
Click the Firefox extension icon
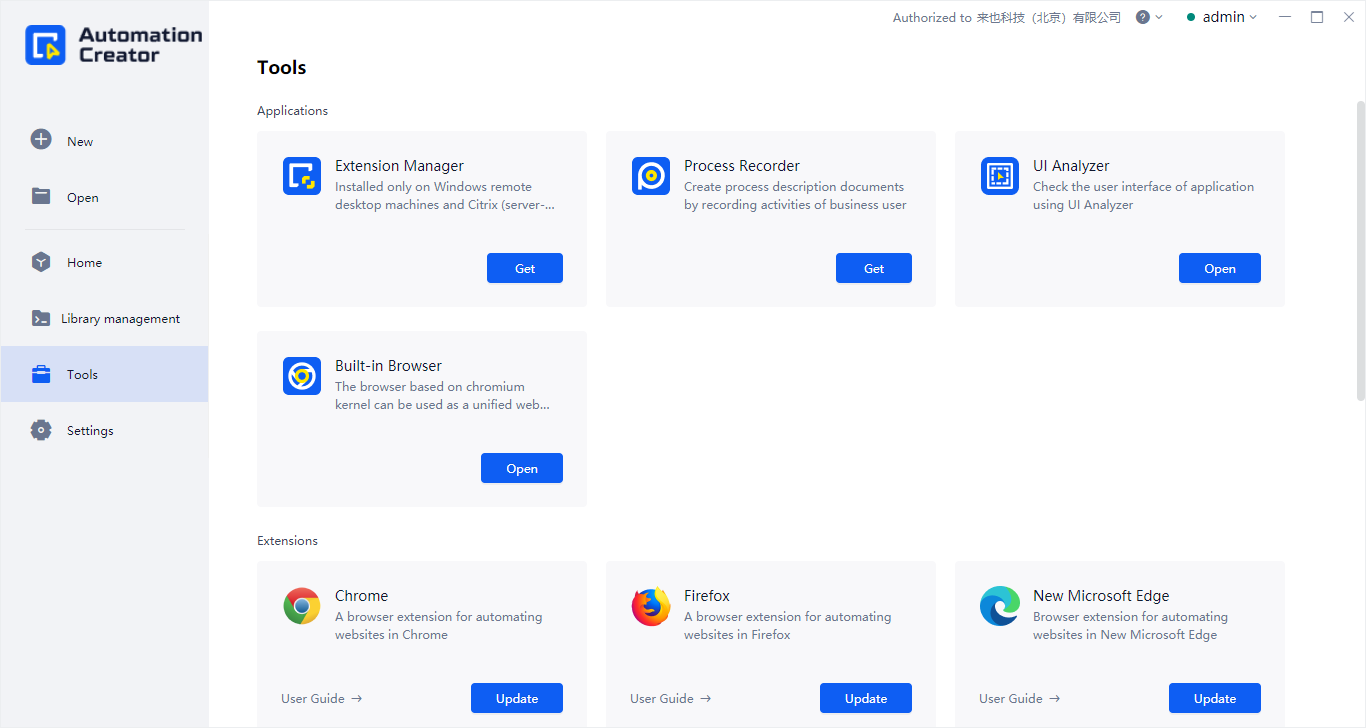(x=651, y=606)
